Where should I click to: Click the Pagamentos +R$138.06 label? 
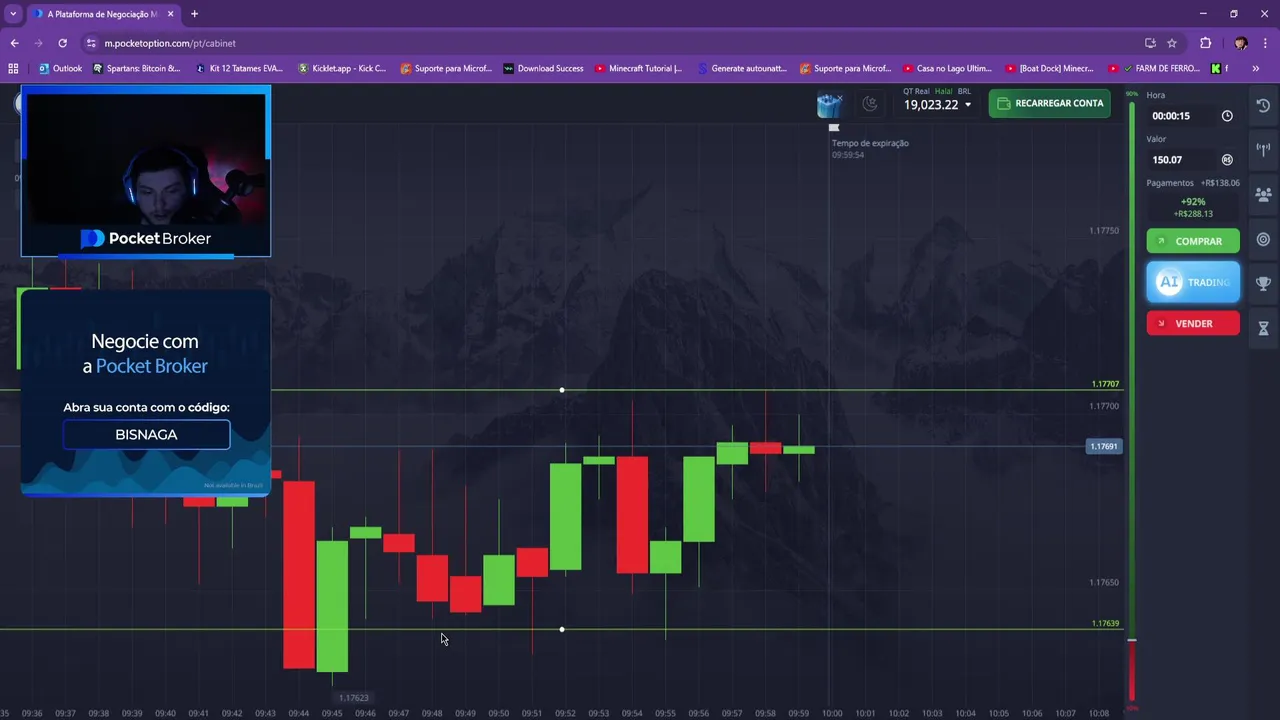[1193, 183]
